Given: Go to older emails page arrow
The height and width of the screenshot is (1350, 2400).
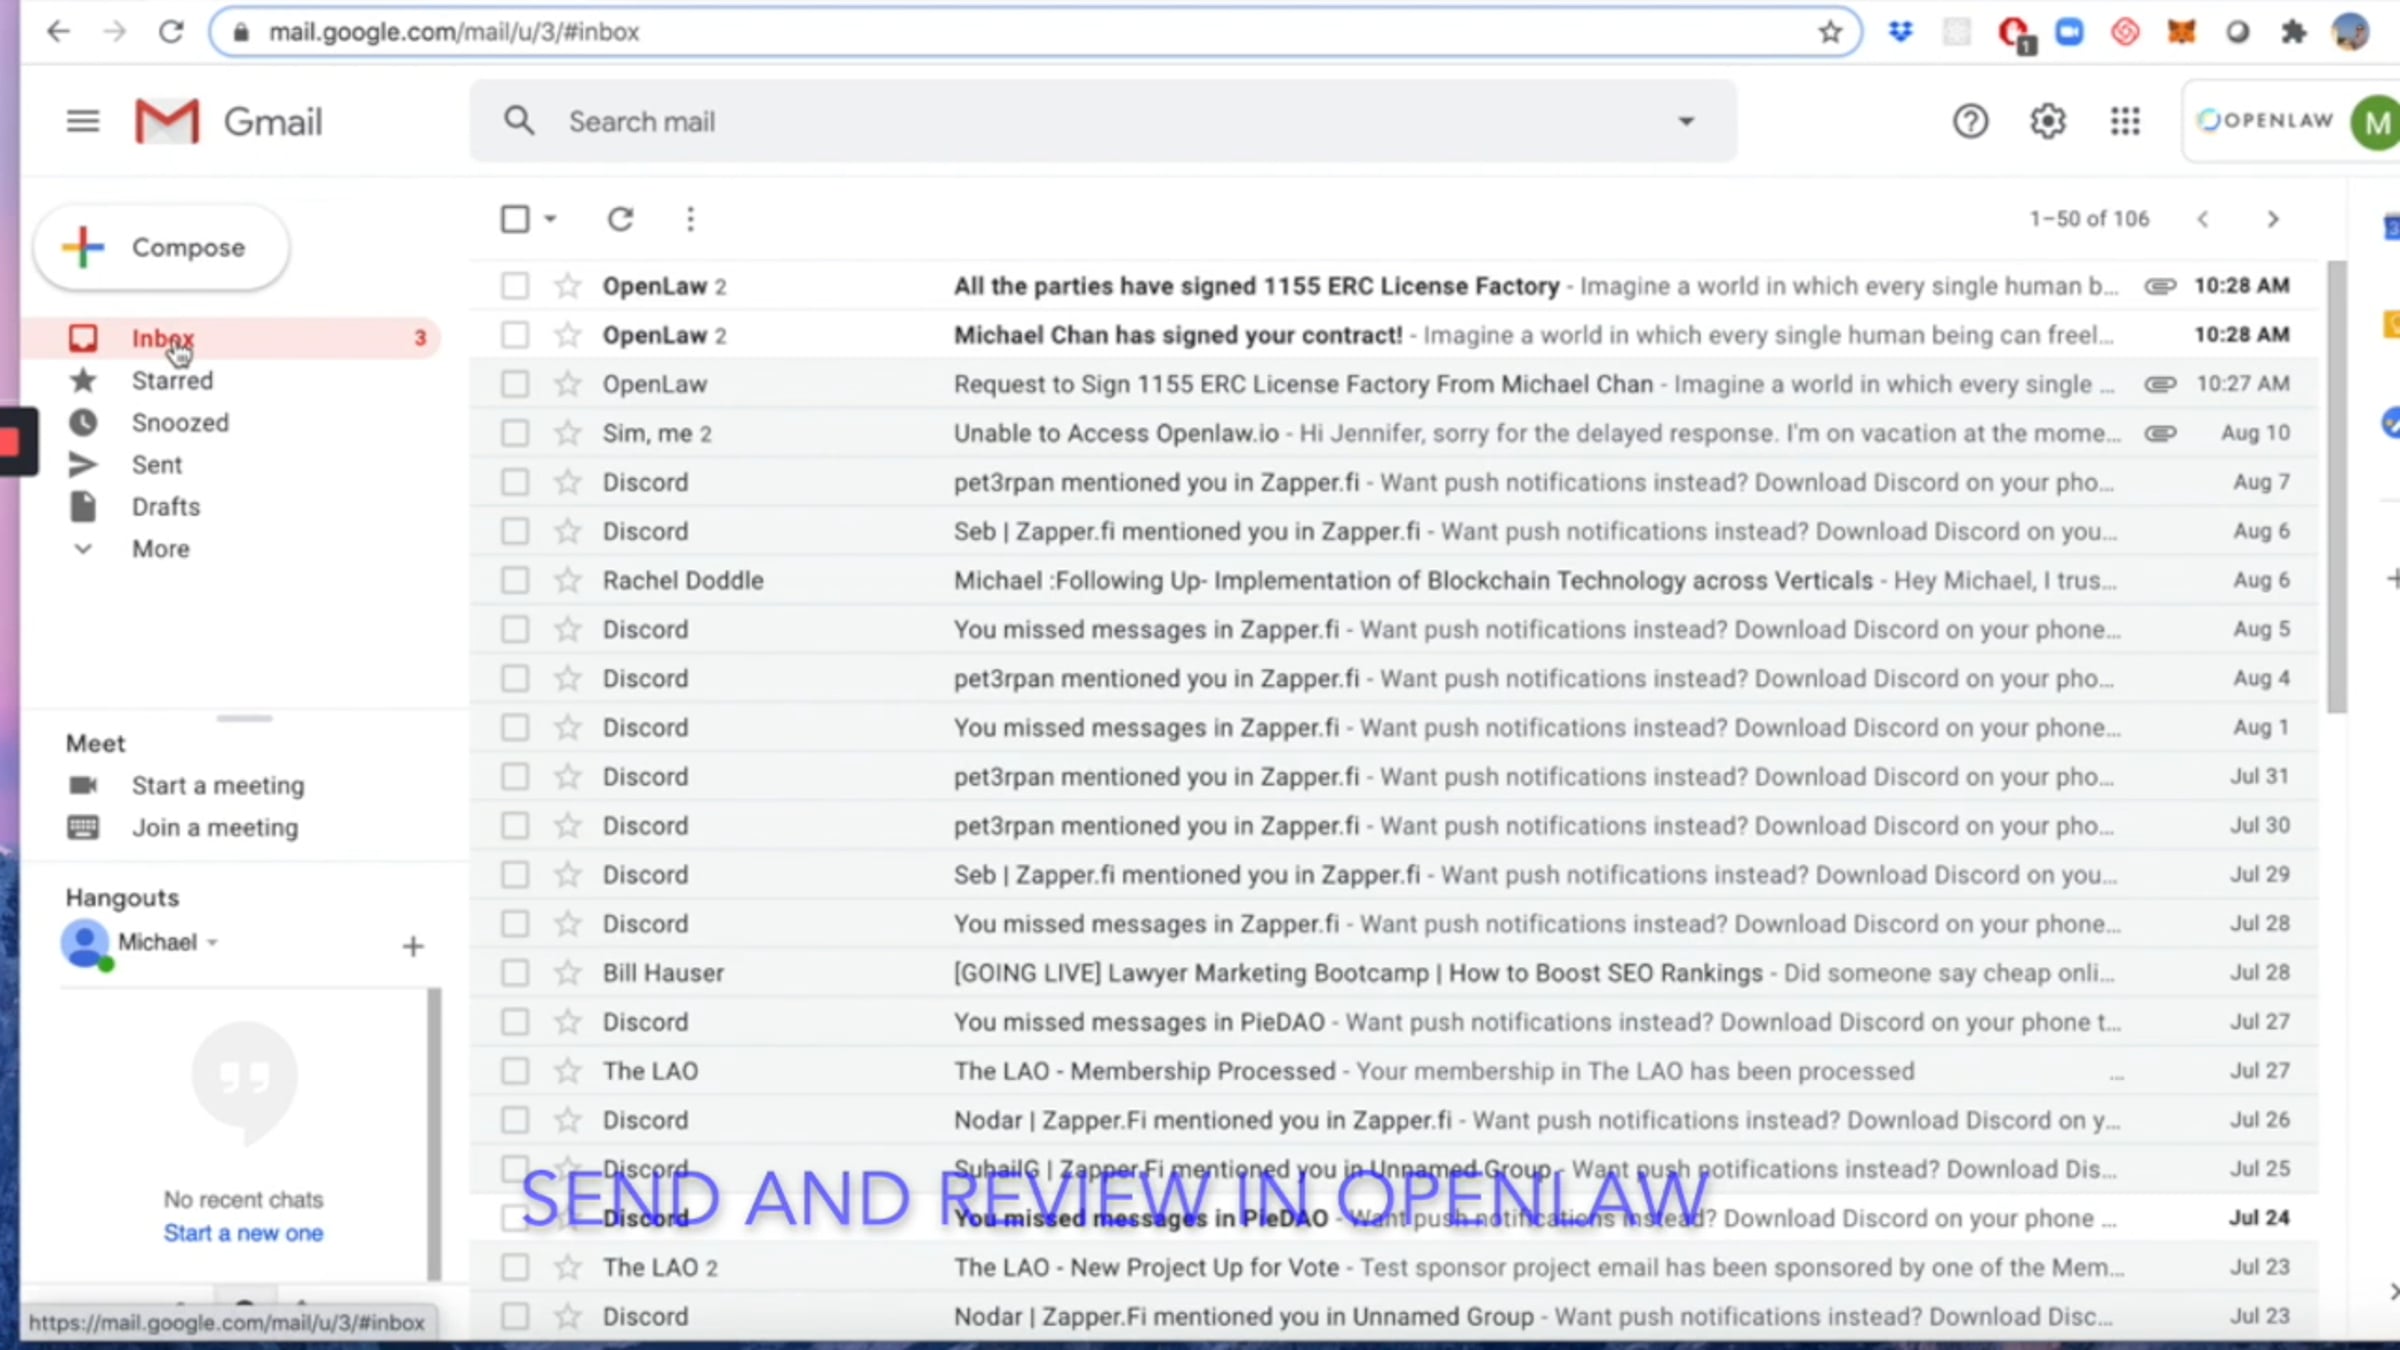Looking at the screenshot, I should tap(2273, 219).
